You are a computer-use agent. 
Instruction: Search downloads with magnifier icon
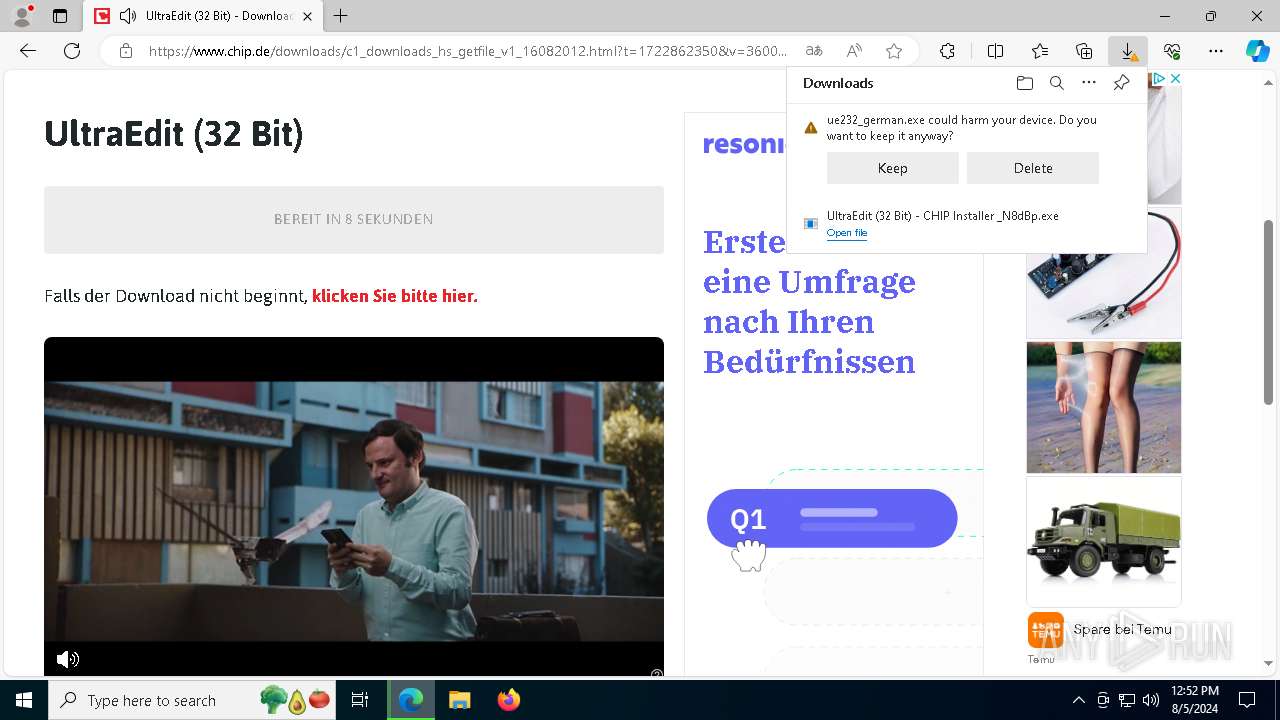click(1056, 83)
